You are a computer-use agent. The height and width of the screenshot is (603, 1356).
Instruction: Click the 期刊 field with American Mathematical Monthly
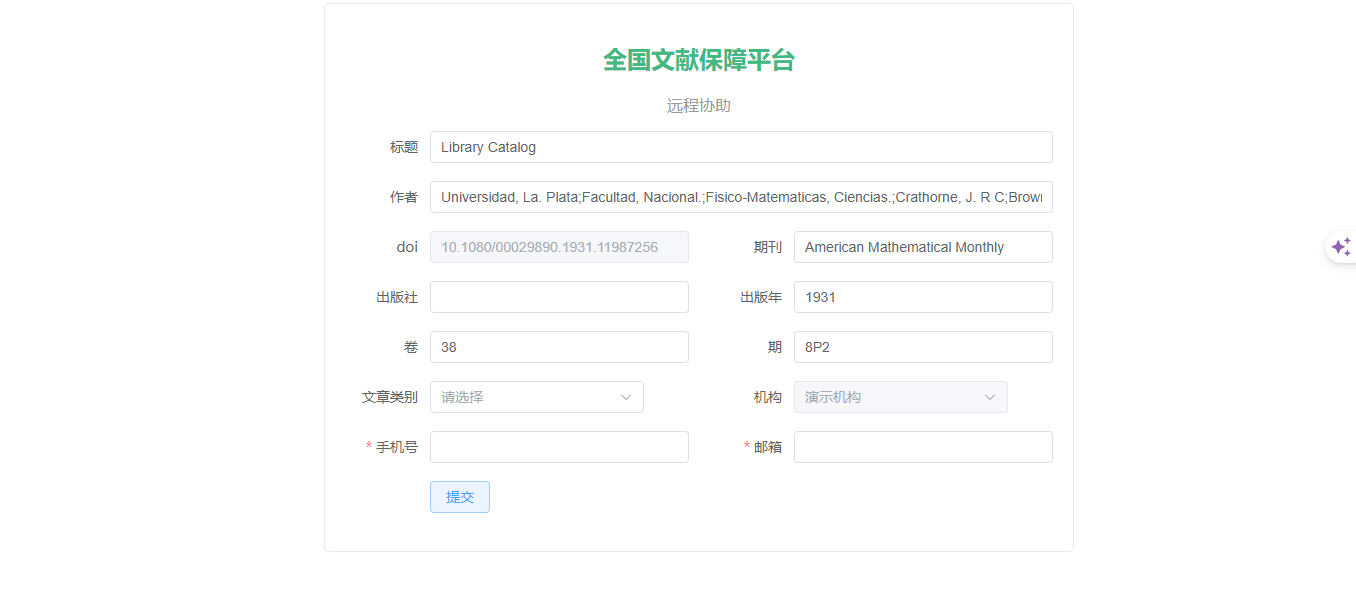coord(922,247)
